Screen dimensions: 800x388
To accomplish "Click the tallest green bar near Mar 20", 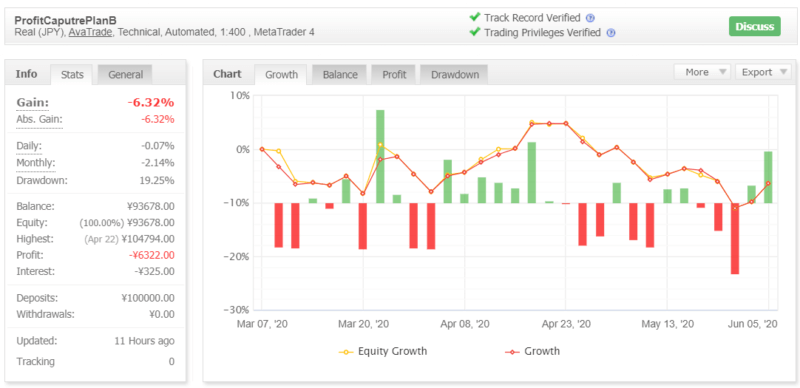I will click(380, 156).
